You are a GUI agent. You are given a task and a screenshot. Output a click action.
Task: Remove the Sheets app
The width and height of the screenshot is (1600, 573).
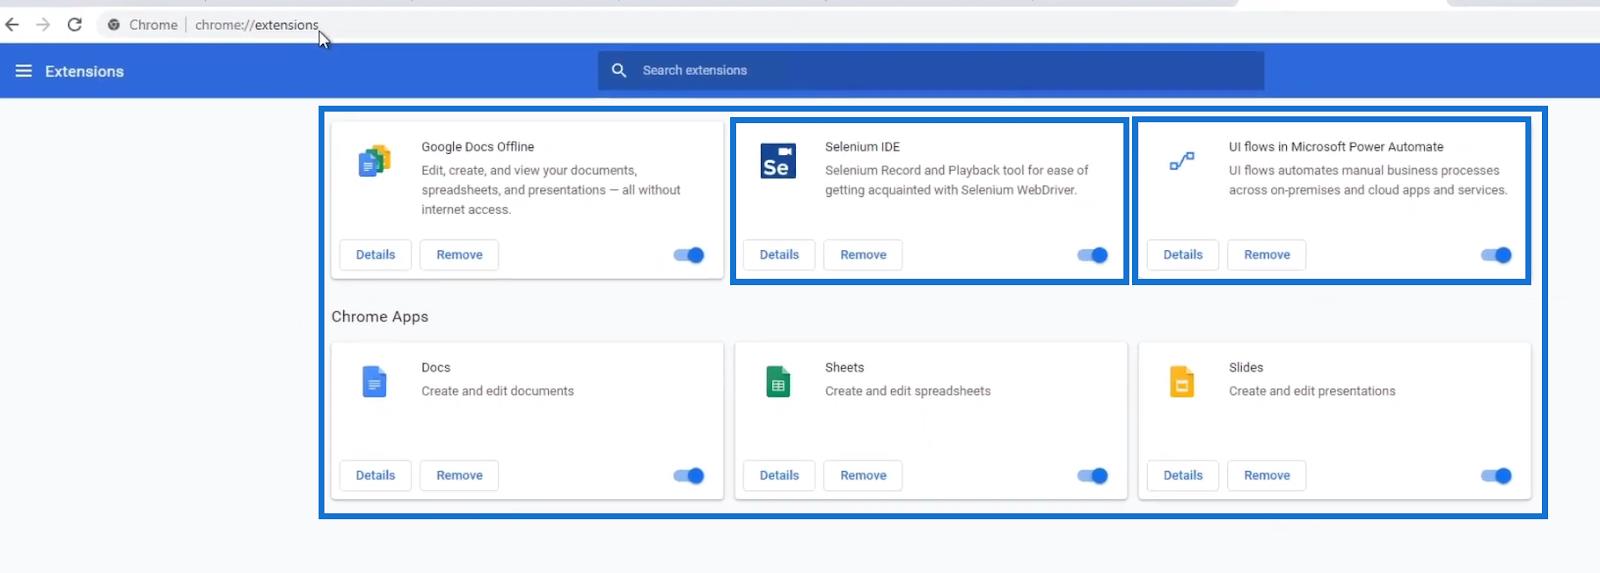[863, 476]
